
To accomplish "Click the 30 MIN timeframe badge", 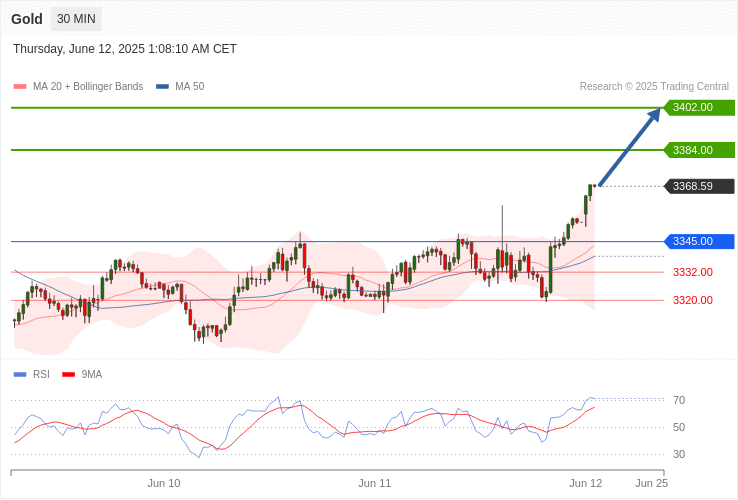I will [76, 19].
